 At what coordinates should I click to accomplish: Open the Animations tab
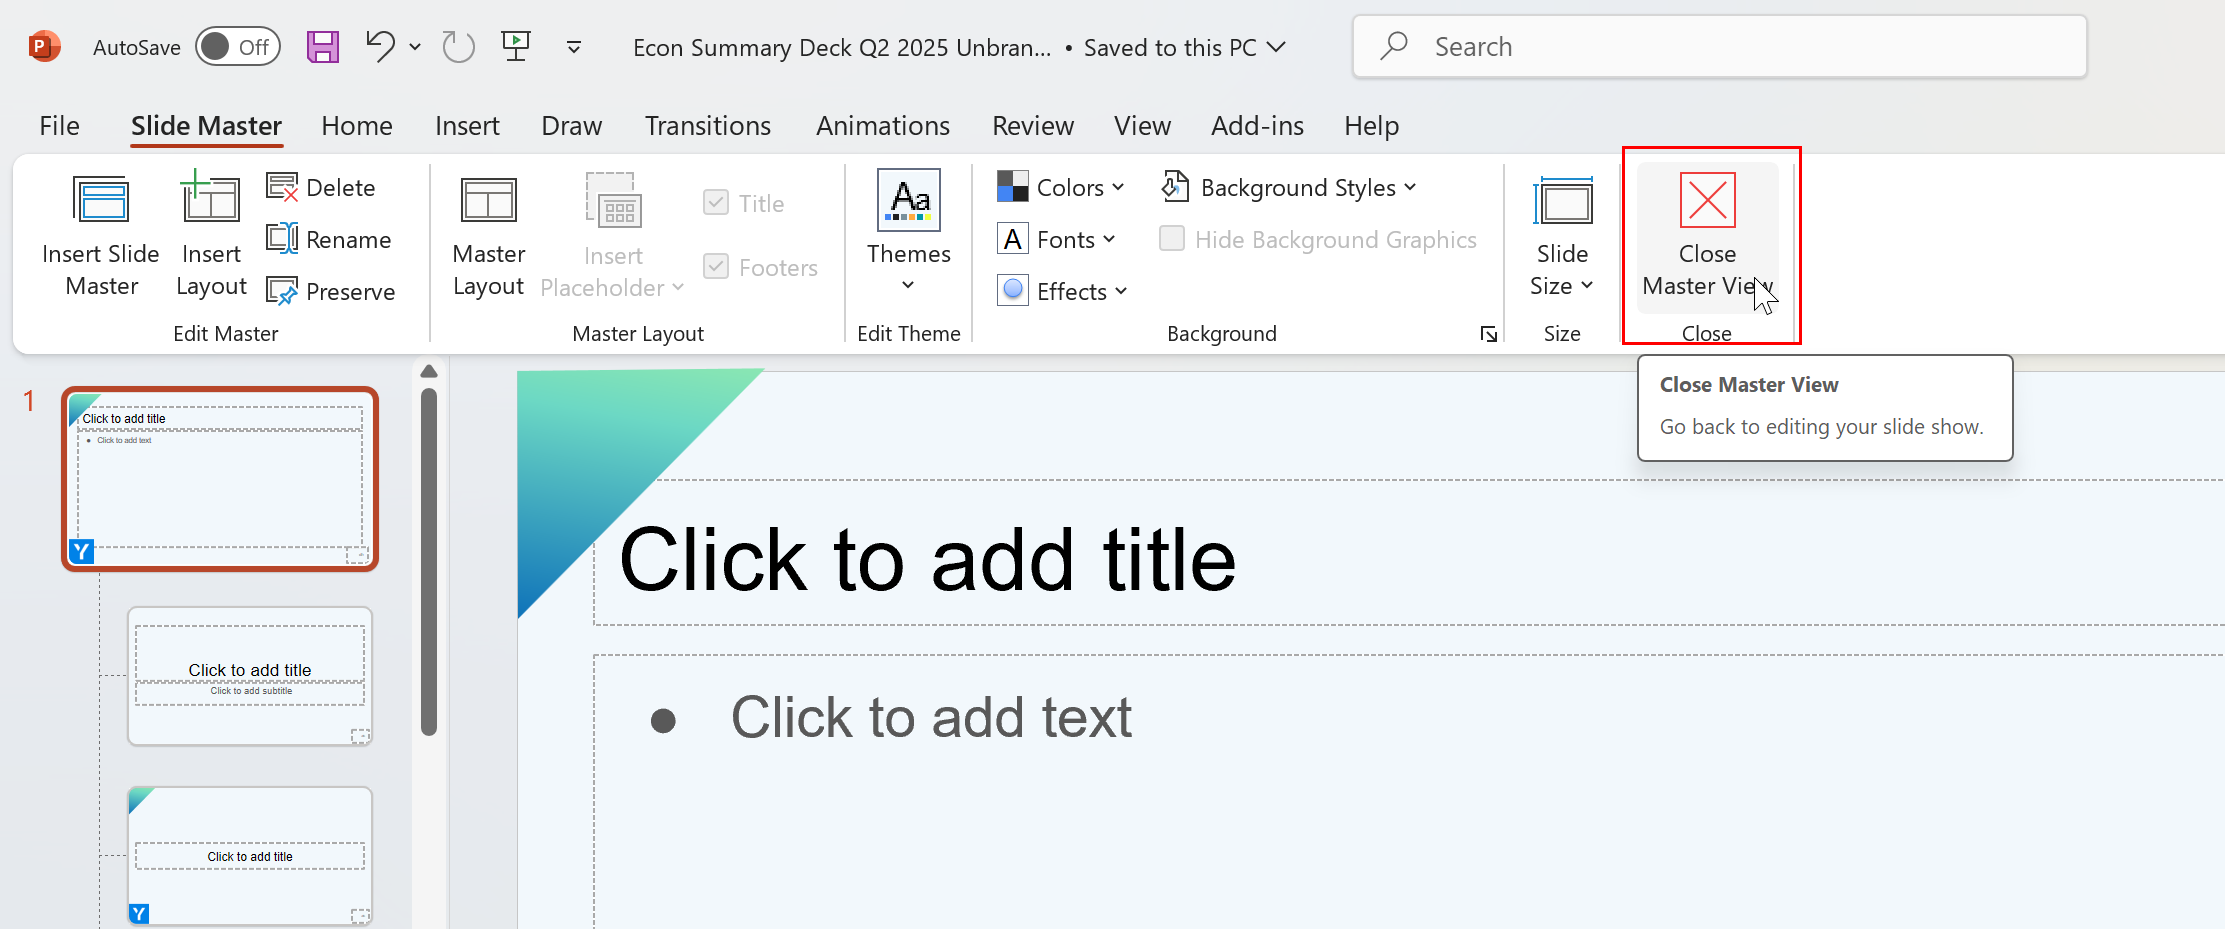883,126
